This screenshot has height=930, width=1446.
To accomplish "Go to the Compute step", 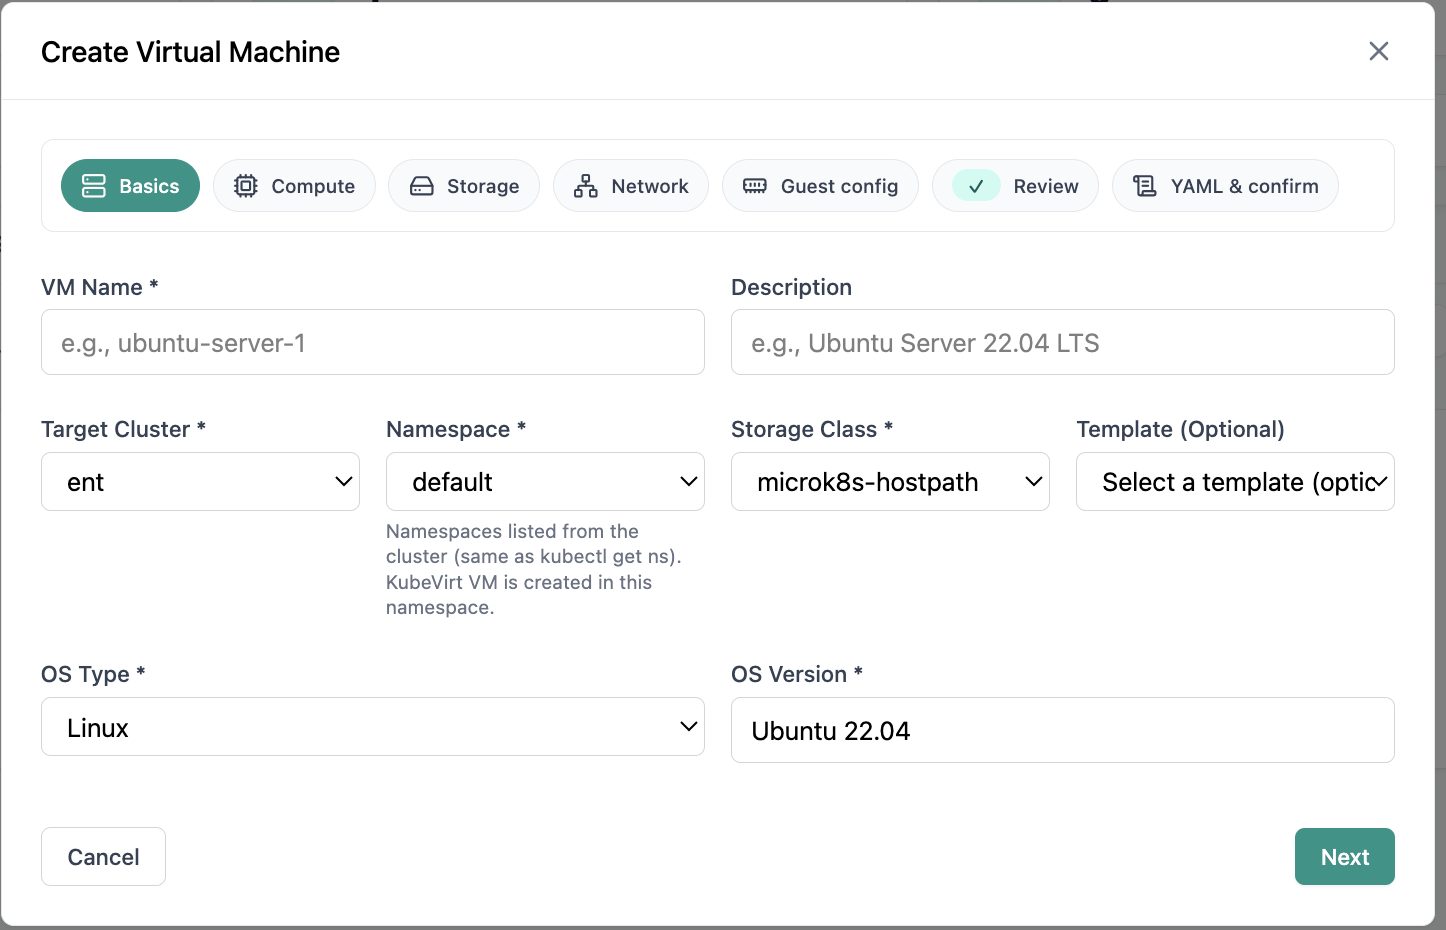I will [x=294, y=186].
